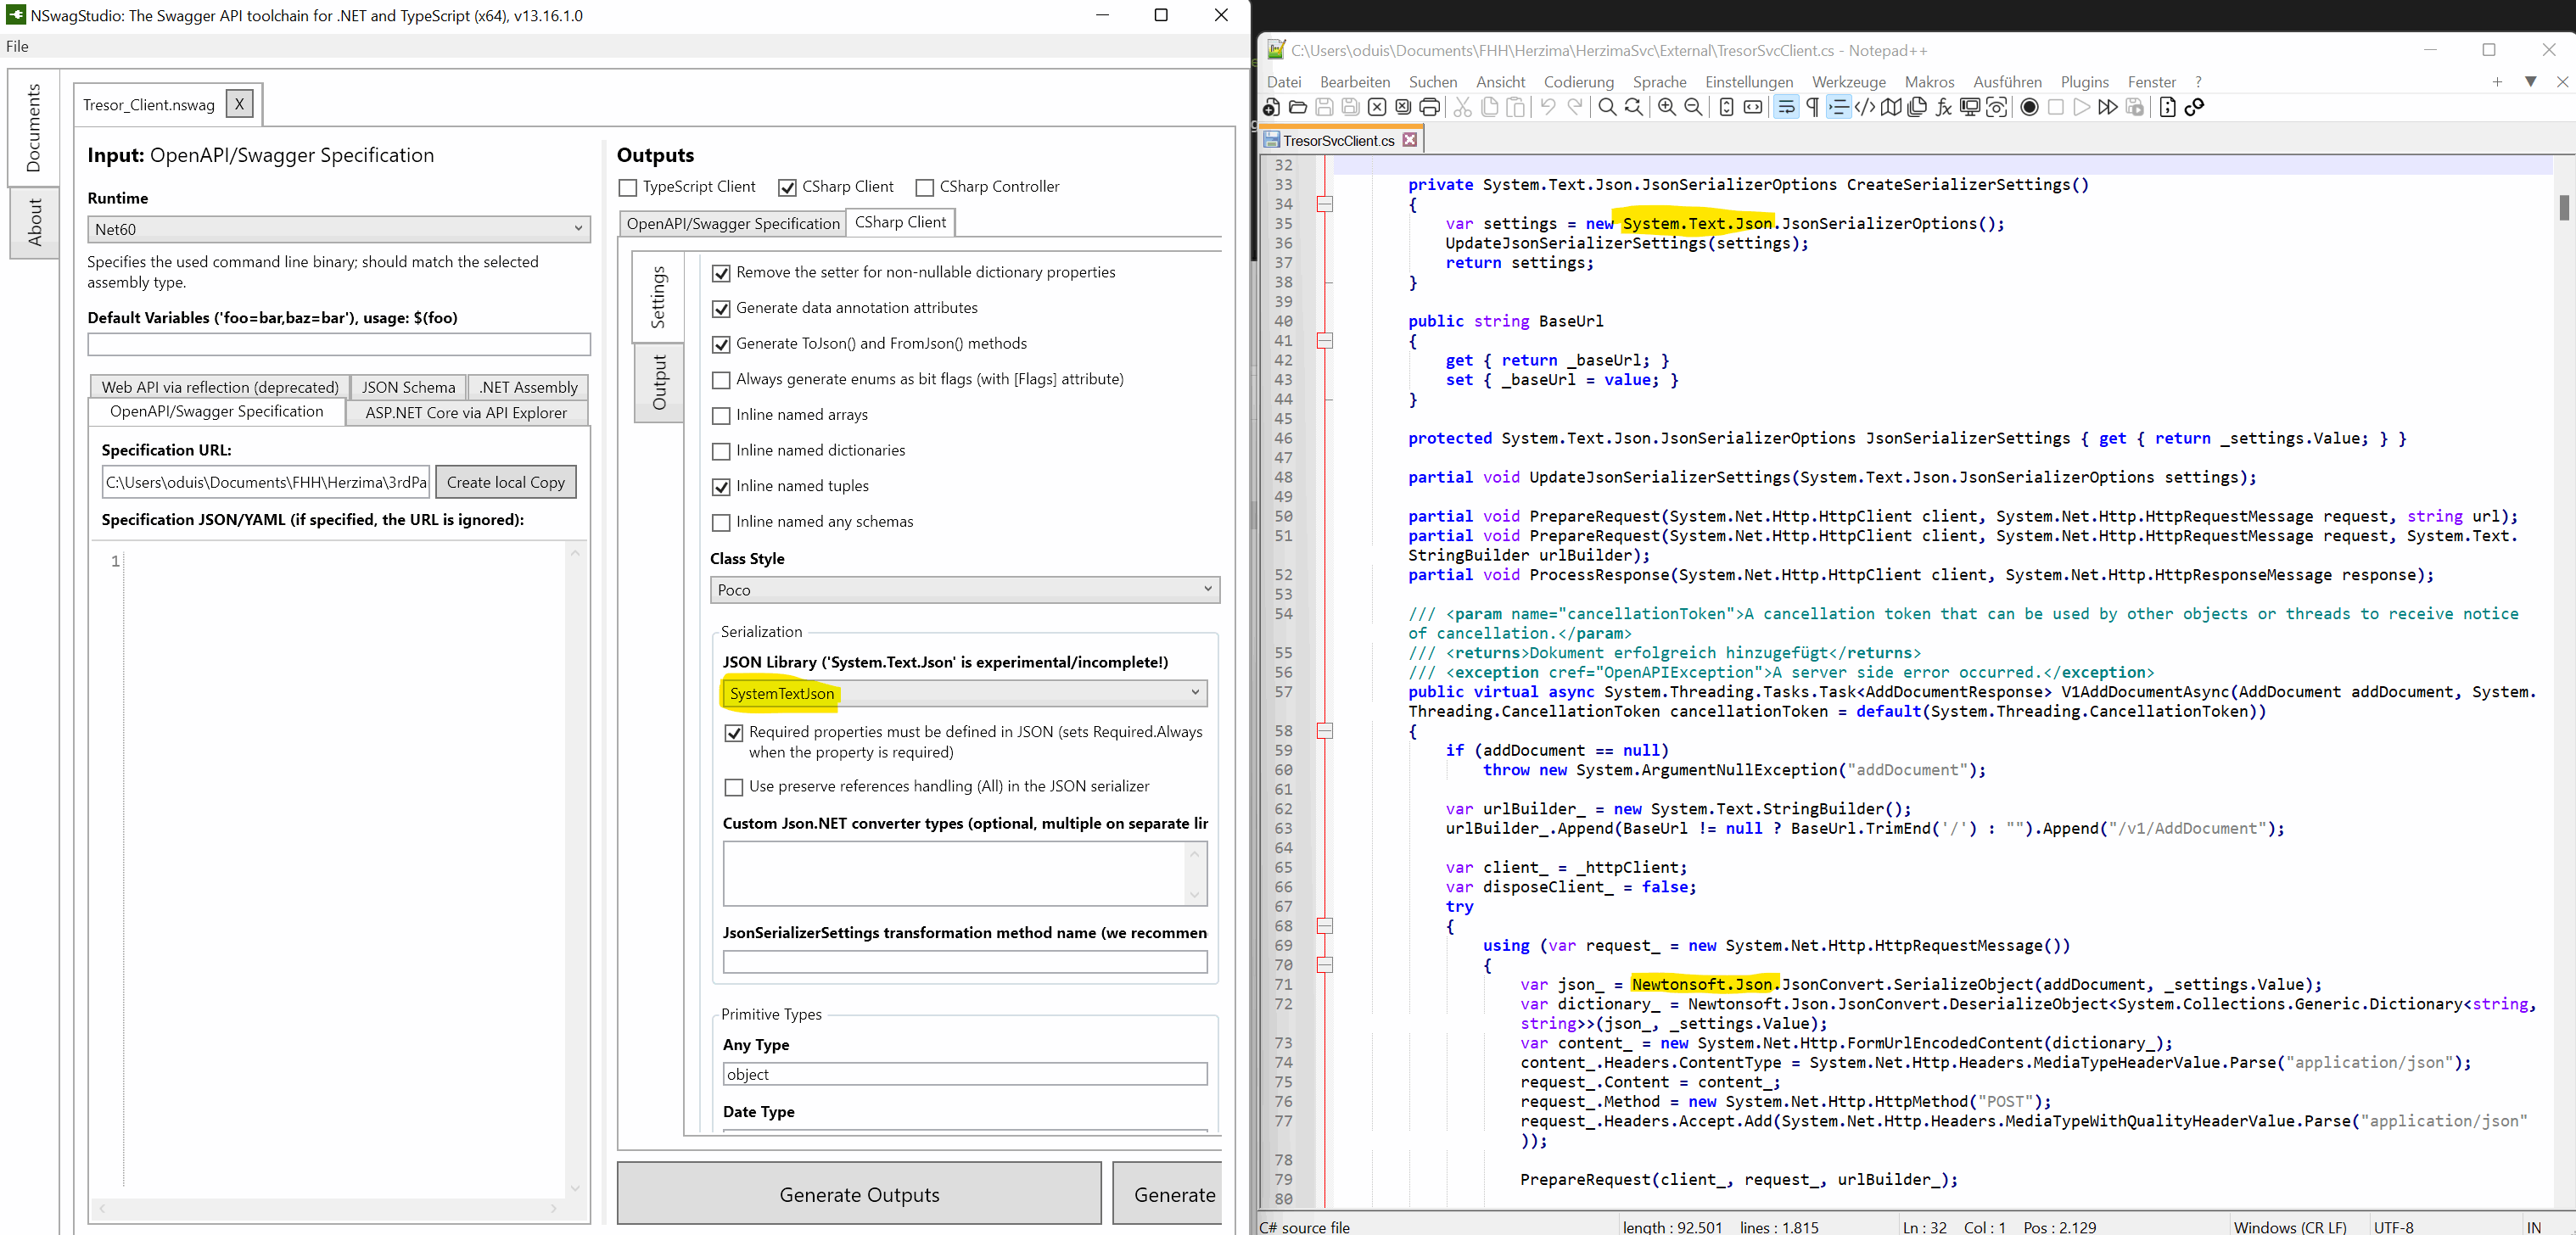The image size is (2576, 1235).
Task: Print the current file from the toolbar
Action: 1430,107
